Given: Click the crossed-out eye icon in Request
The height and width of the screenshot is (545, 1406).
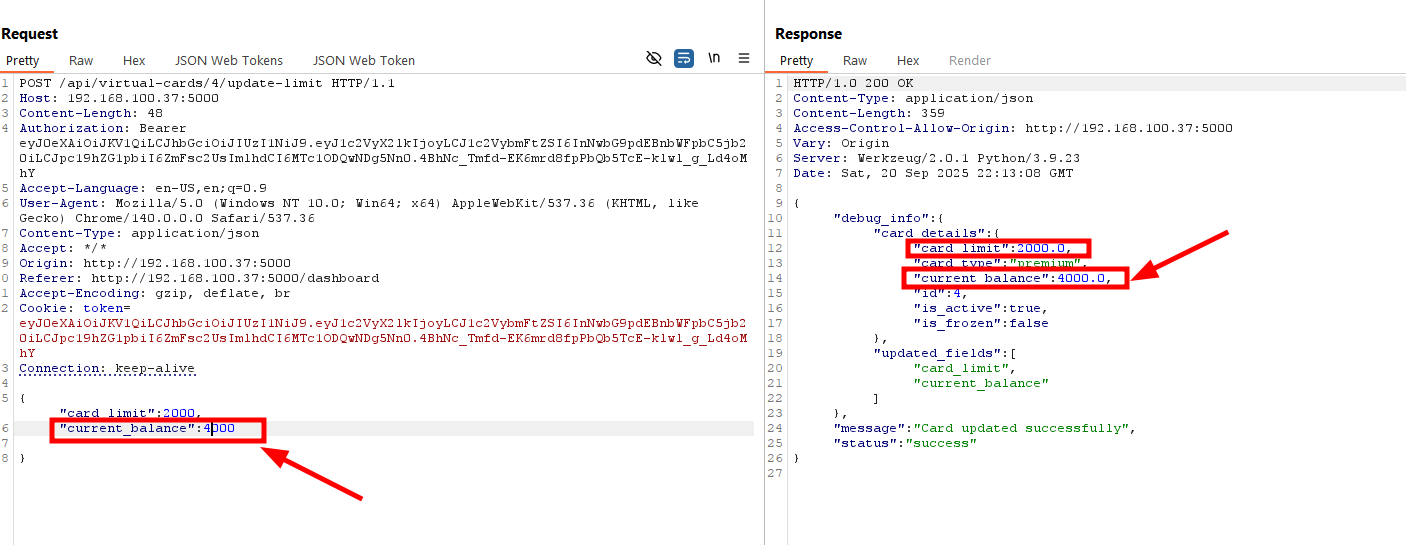Looking at the screenshot, I should [654, 59].
